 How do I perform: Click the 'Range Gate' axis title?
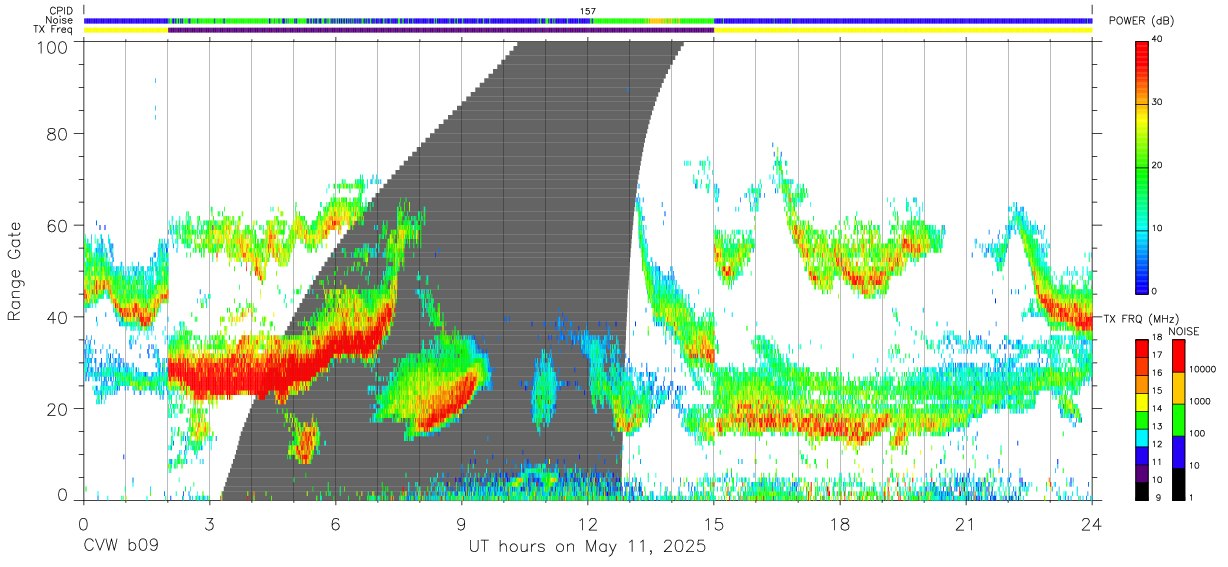coord(15,271)
